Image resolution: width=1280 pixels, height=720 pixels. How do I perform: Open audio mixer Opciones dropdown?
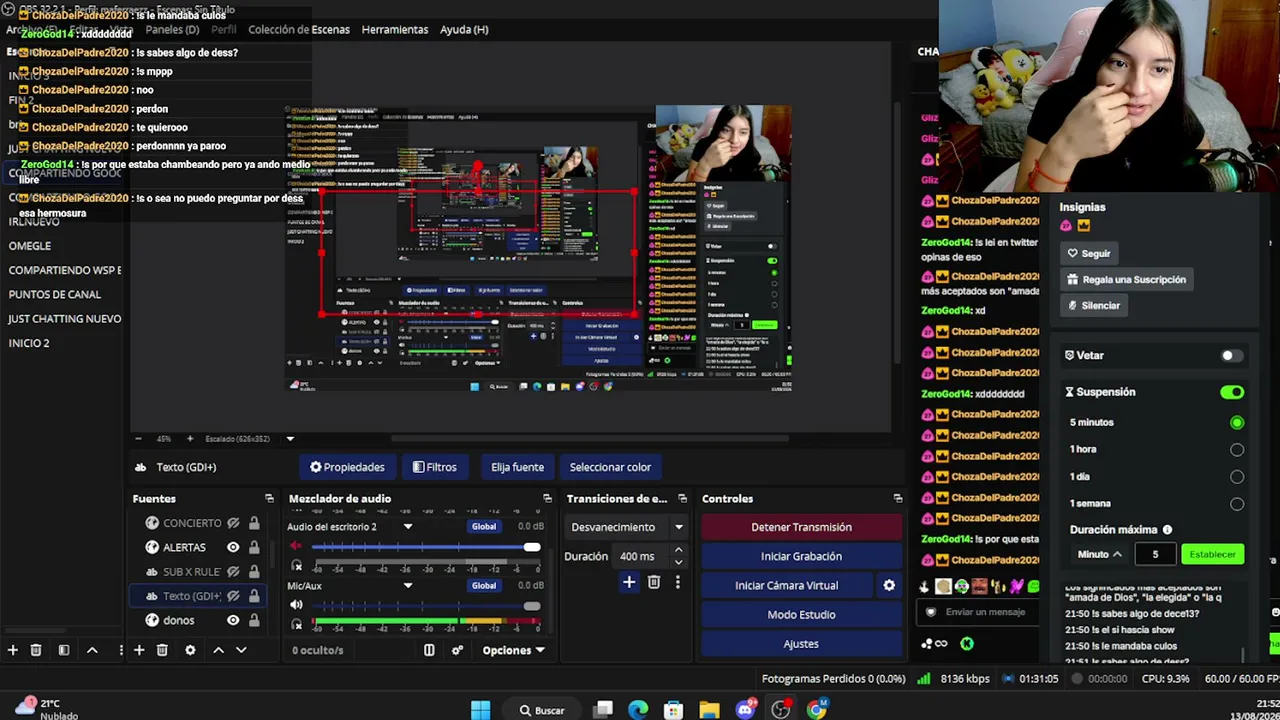[x=513, y=650]
